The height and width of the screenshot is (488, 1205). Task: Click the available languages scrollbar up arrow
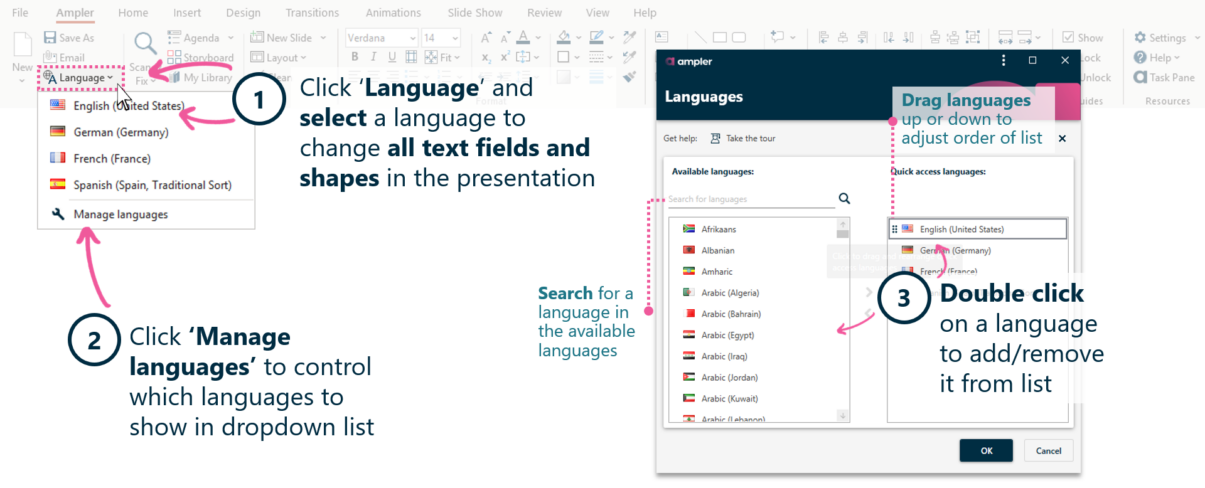pyautogui.click(x=842, y=224)
